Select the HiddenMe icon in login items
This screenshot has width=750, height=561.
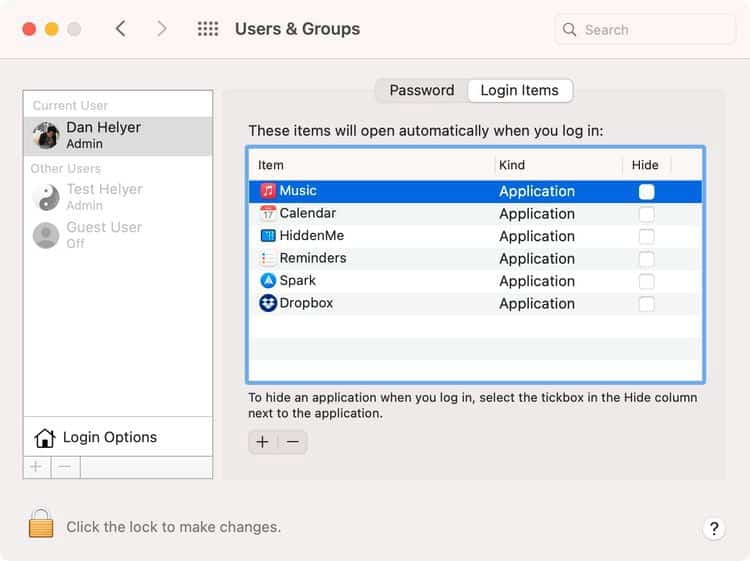coord(268,236)
